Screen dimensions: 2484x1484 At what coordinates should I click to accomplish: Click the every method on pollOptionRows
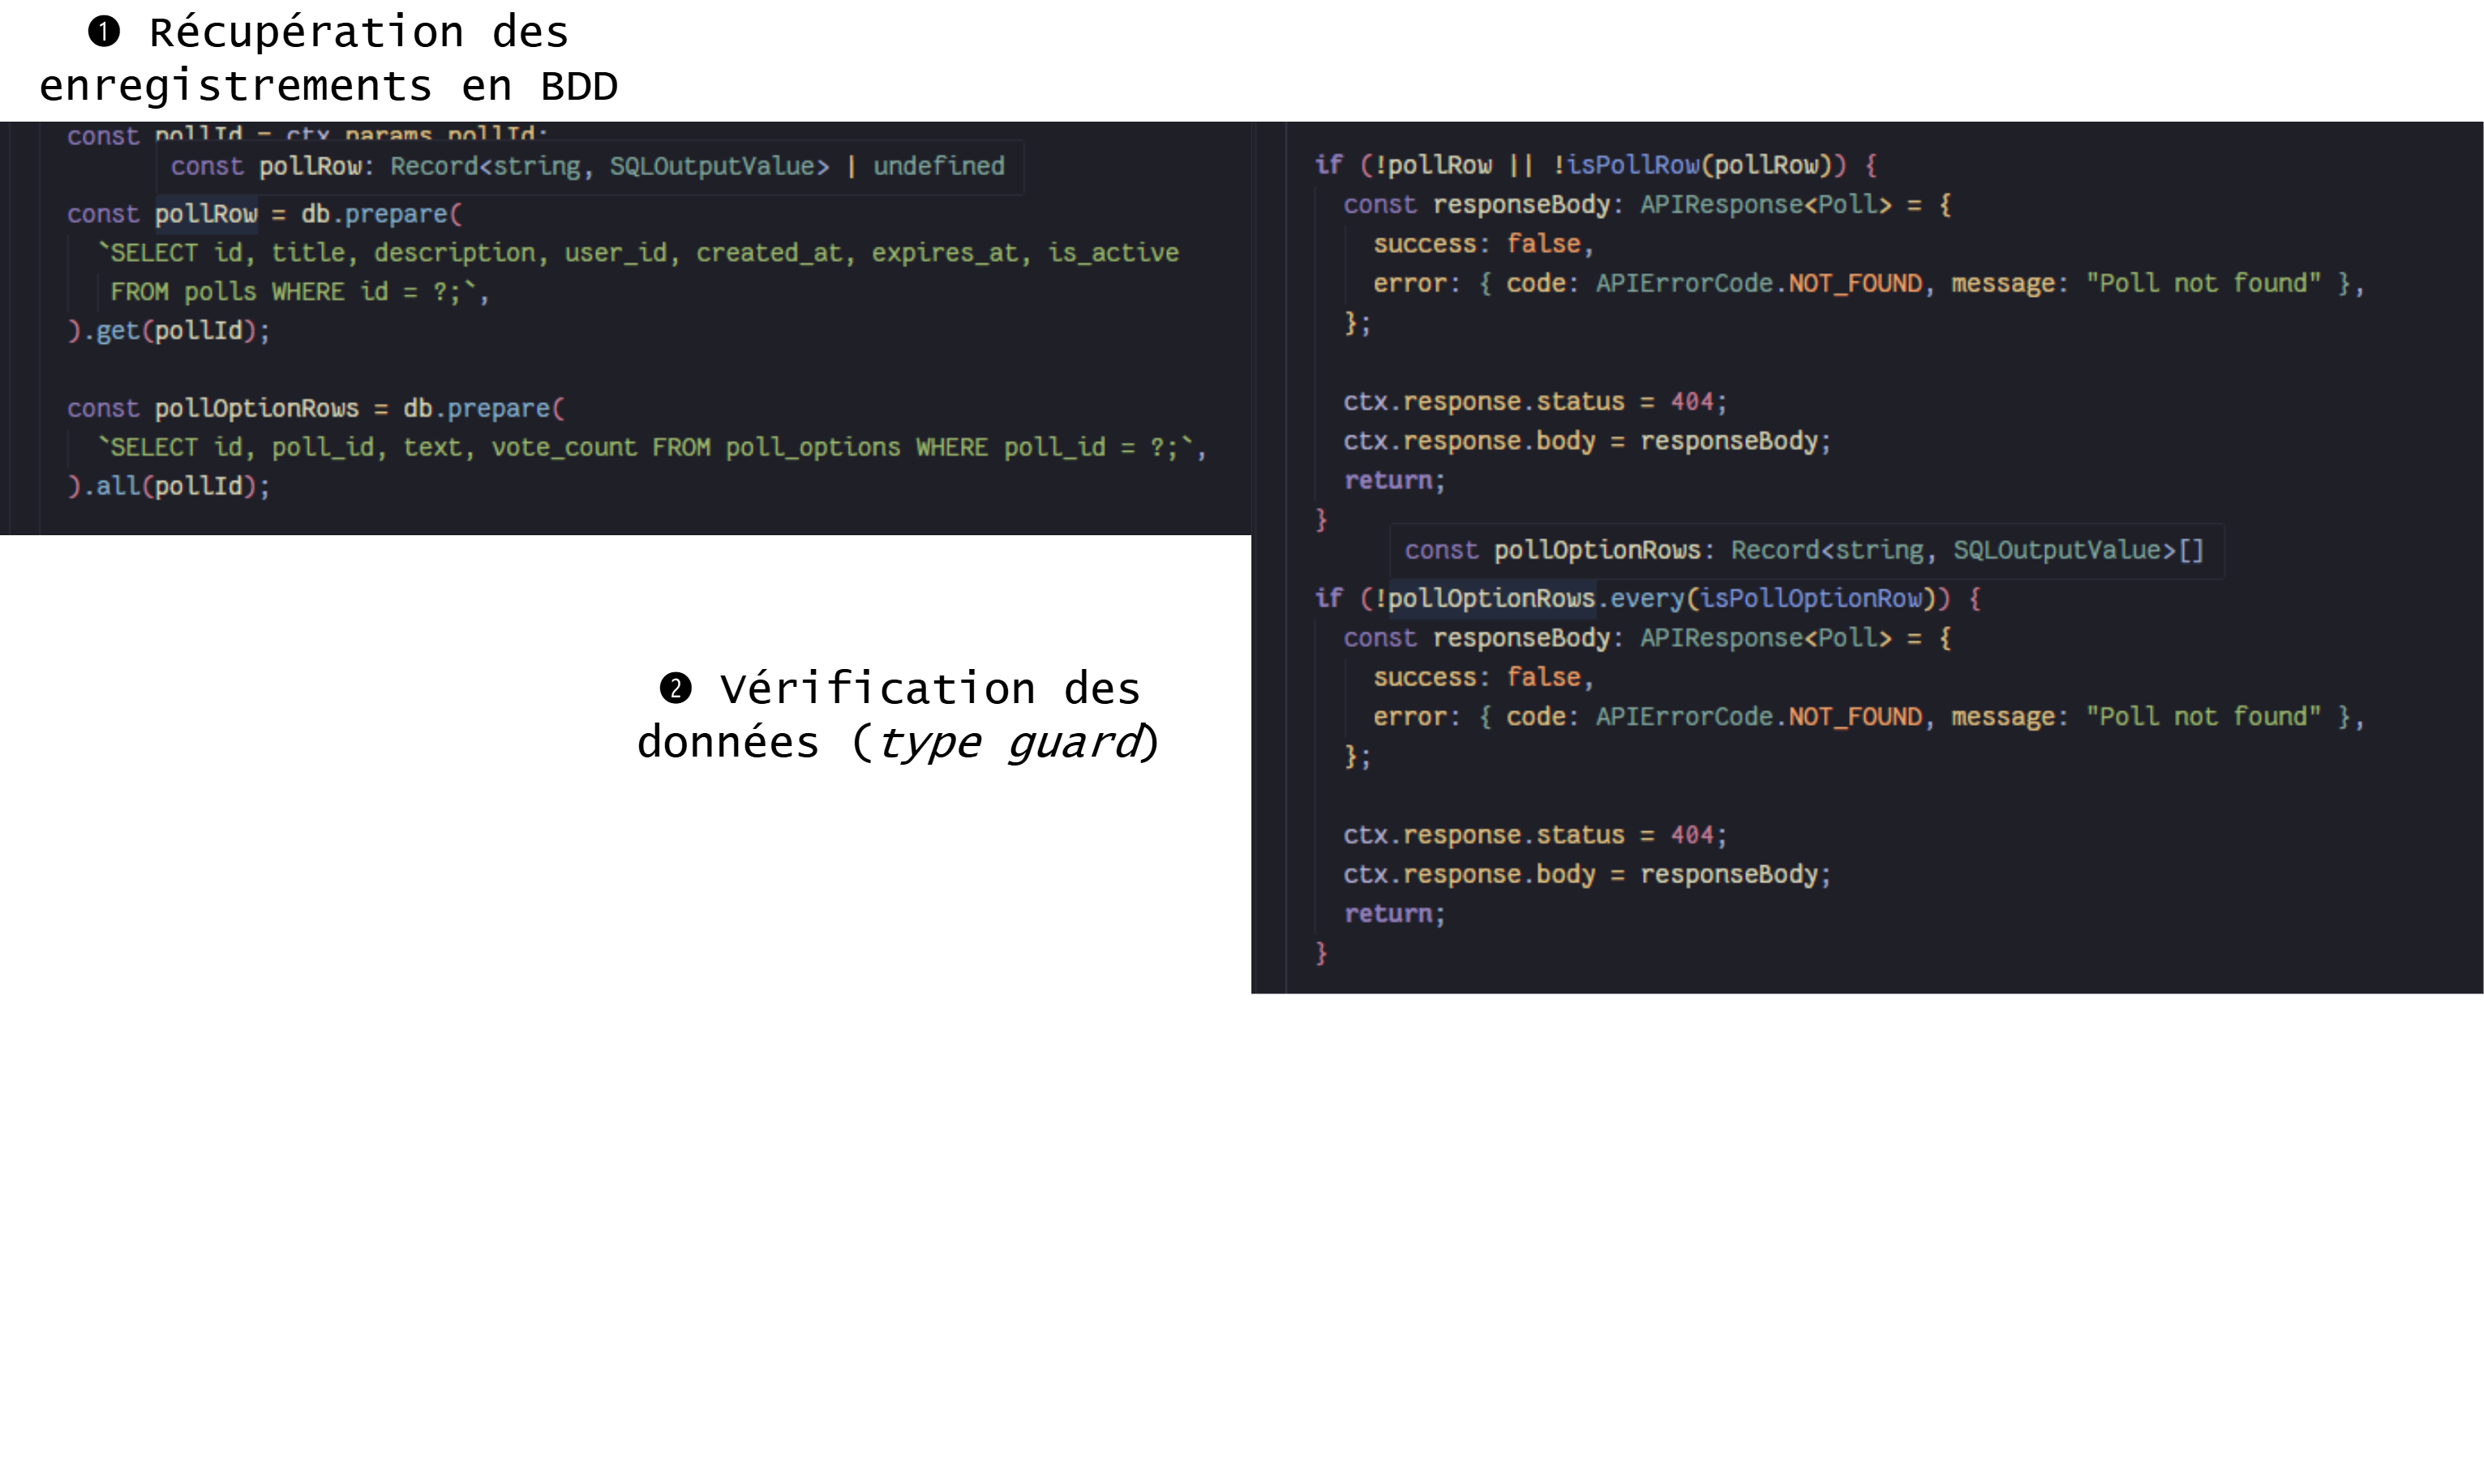[1646, 598]
